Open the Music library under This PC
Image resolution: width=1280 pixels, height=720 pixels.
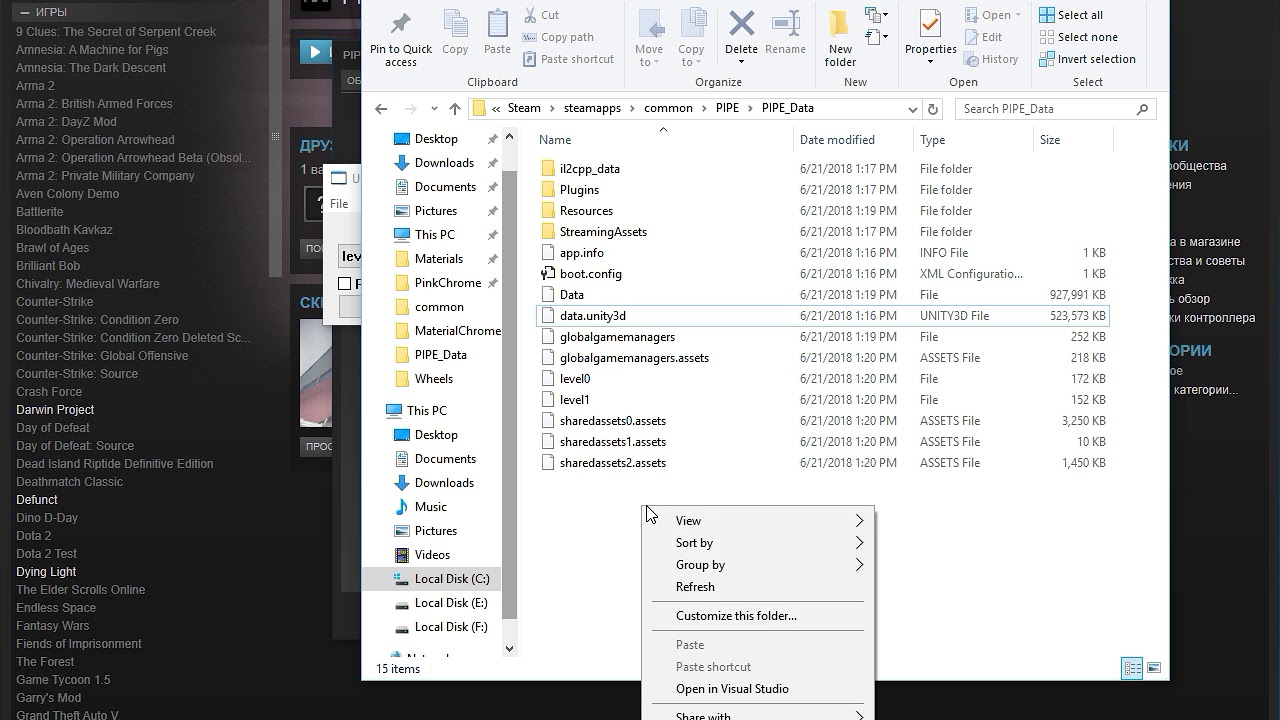[430, 507]
